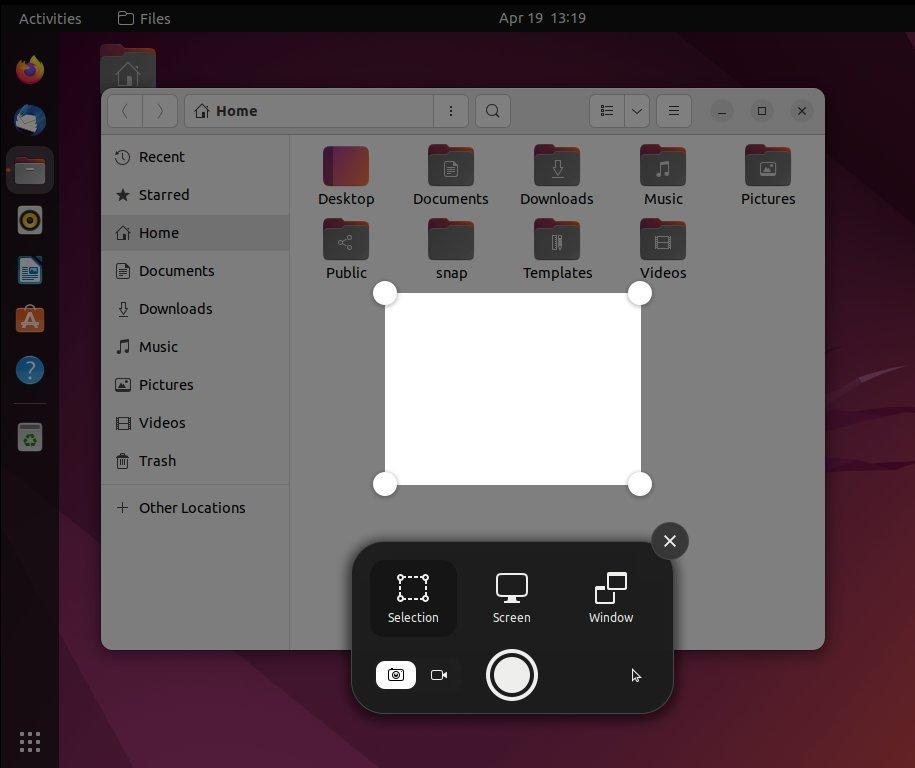This screenshot has height=768, width=915.
Task: Open the path bar options menu
Action: pos(451,111)
